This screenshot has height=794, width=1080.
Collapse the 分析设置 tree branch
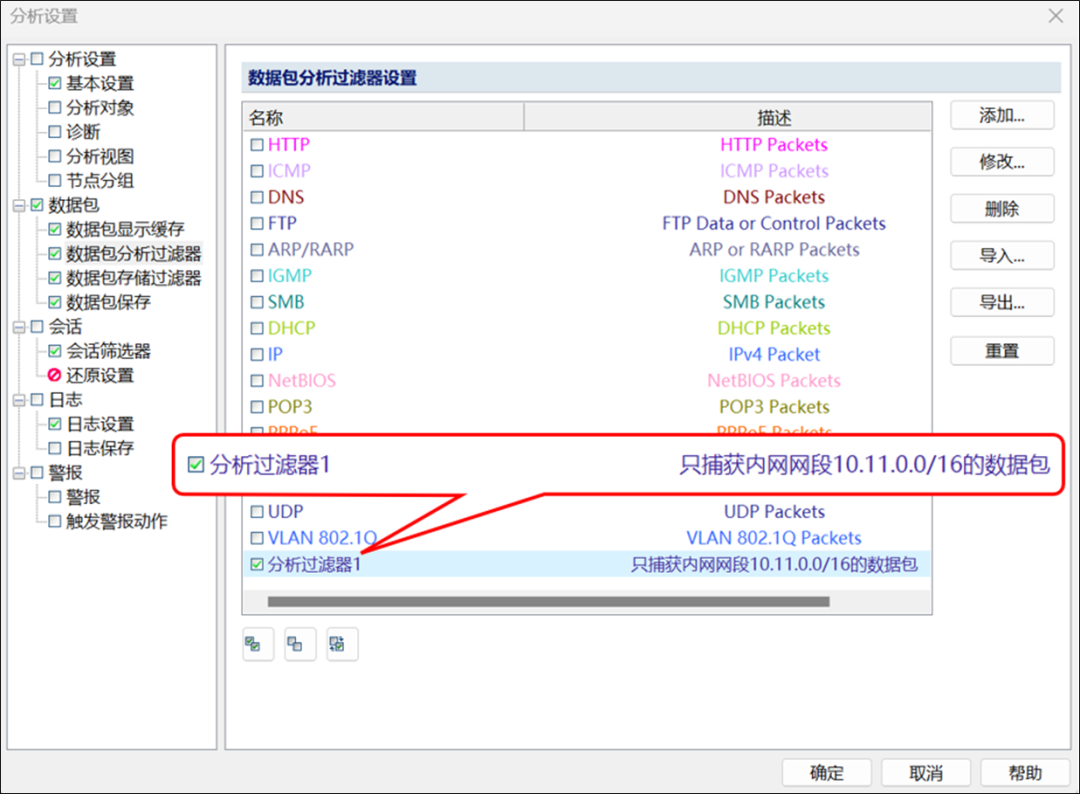point(19,59)
